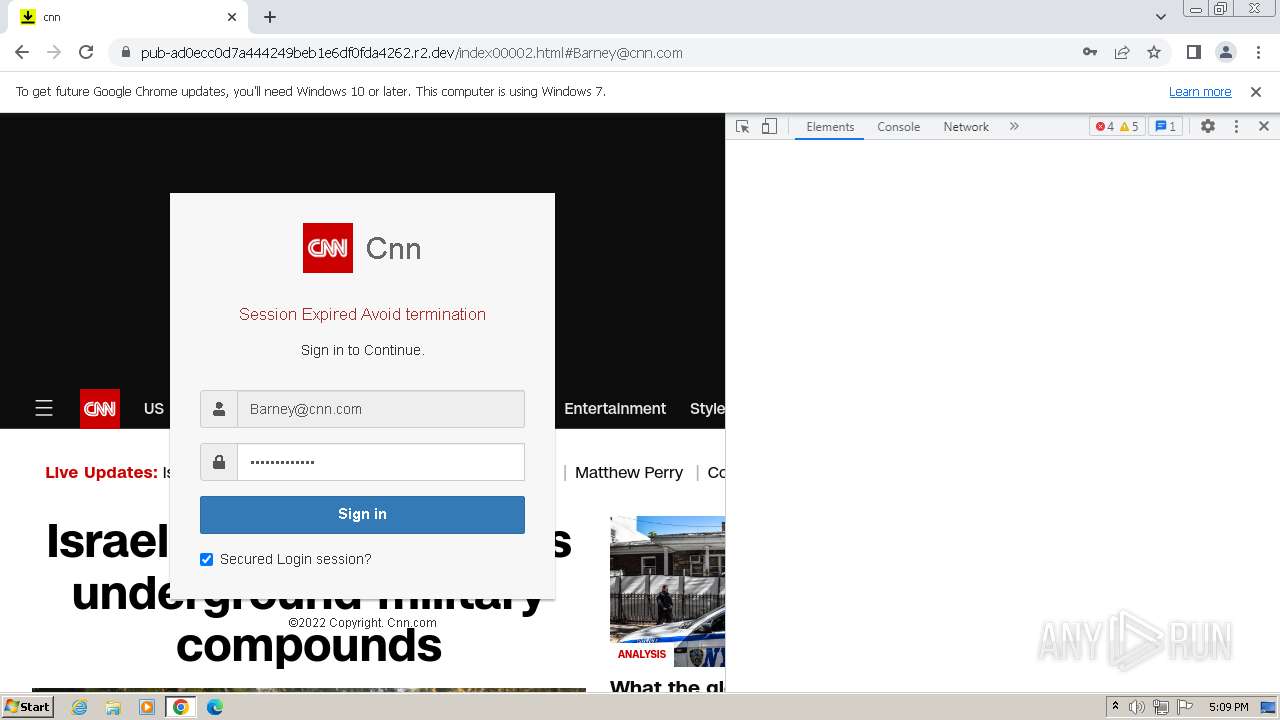The height and width of the screenshot is (720, 1280).
Task: Bookmark this tab with the star
Action: tap(1154, 52)
